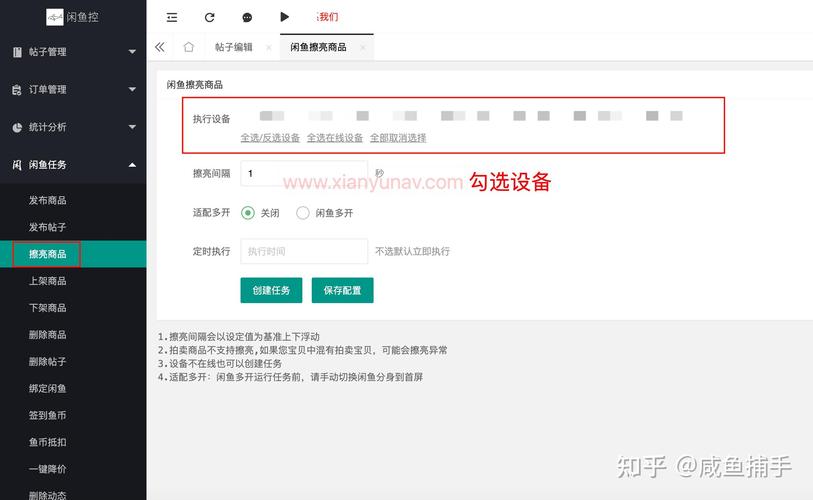Toggle the sidebar collapse icon
The width and height of the screenshot is (813, 500).
pyautogui.click(x=172, y=18)
